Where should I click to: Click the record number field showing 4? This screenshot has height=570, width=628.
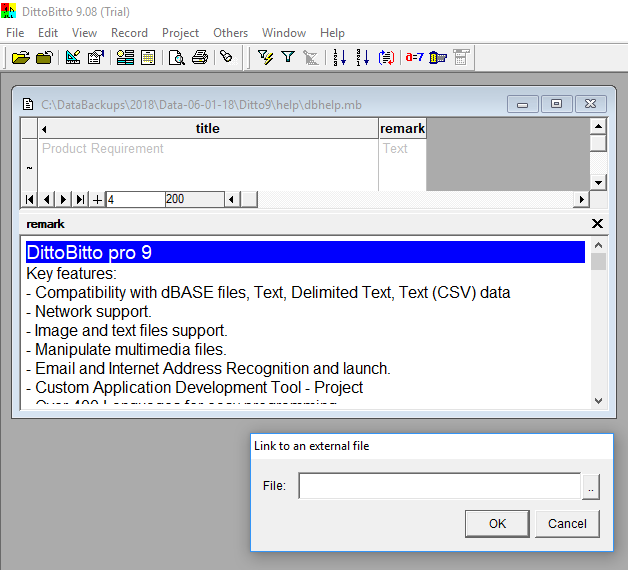(x=135, y=199)
